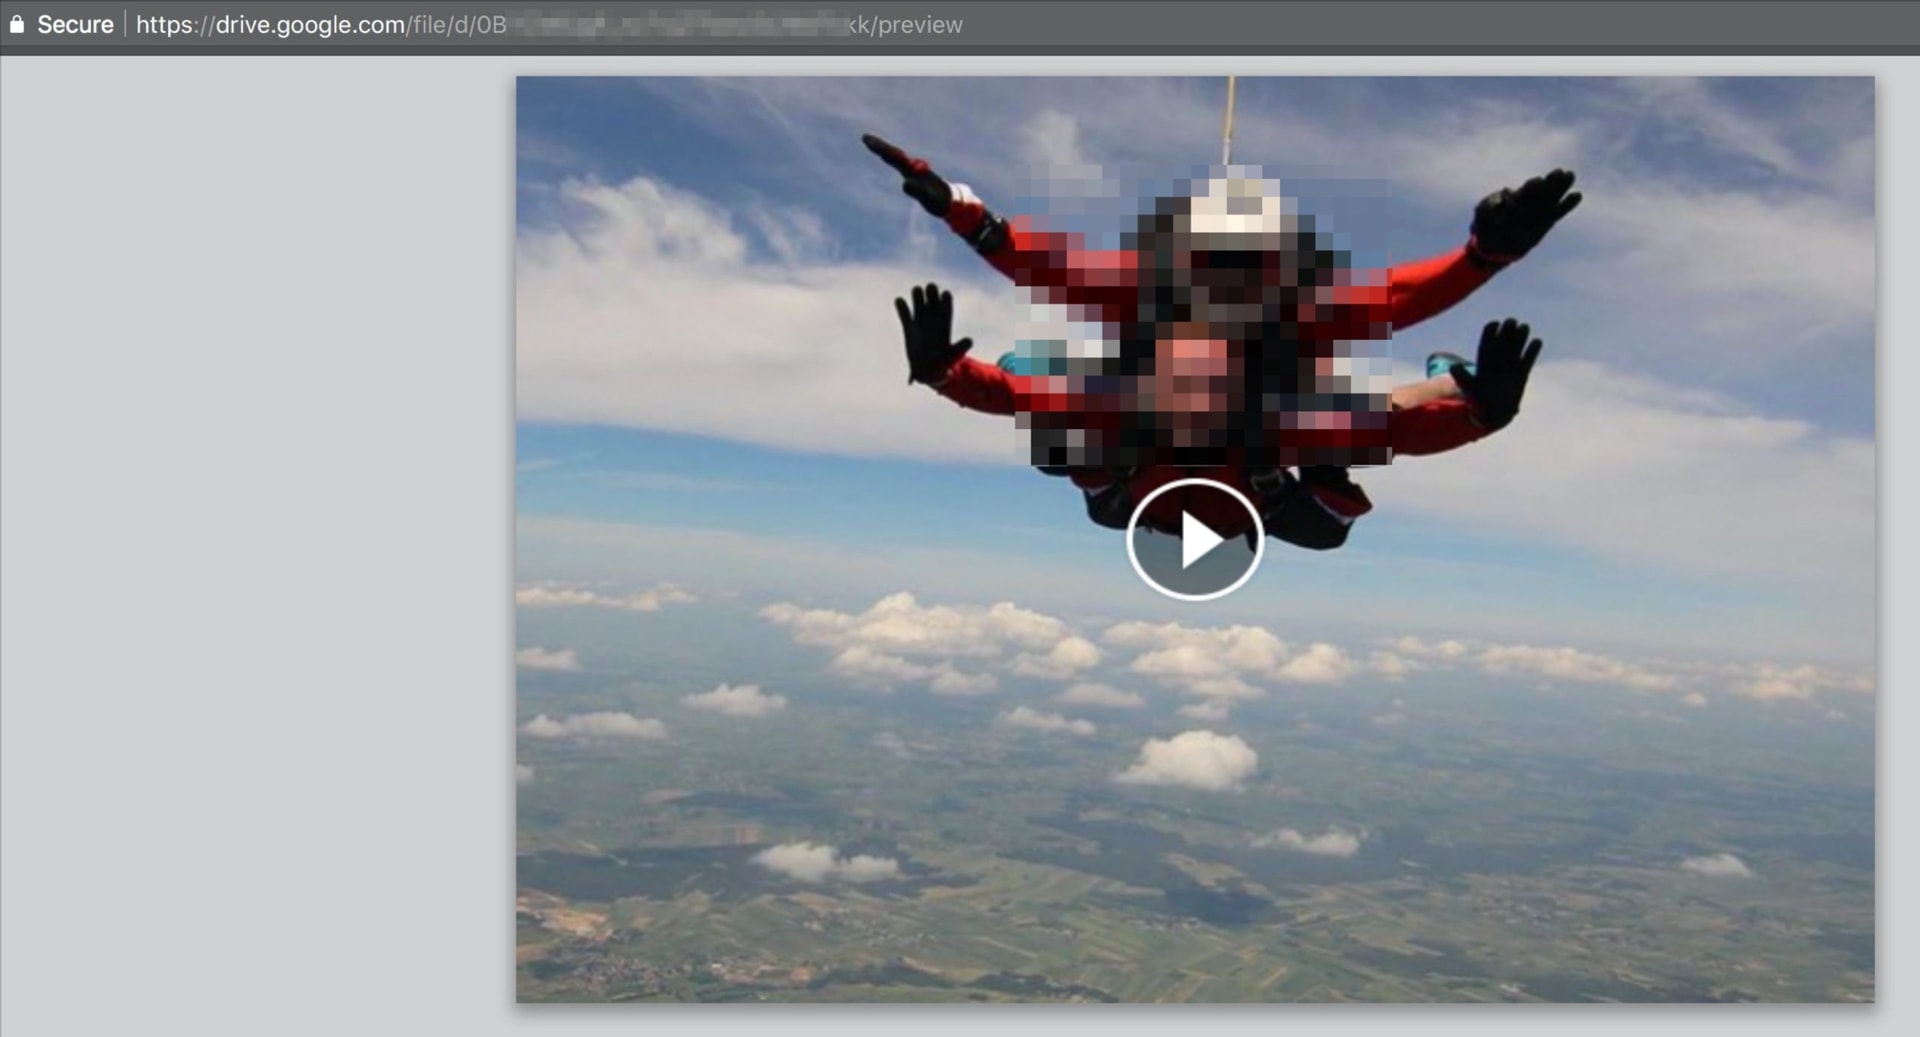Click the white helmet of the skydiver
Screen dimensions: 1920x1037
click(1235, 213)
